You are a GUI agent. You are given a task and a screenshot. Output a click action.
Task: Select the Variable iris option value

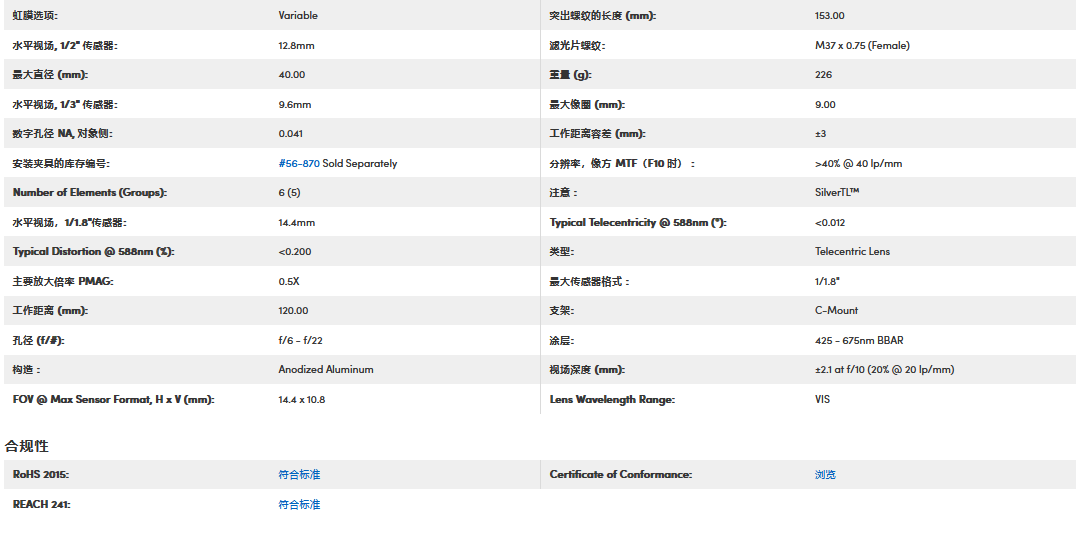pyautogui.click(x=298, y=16)
